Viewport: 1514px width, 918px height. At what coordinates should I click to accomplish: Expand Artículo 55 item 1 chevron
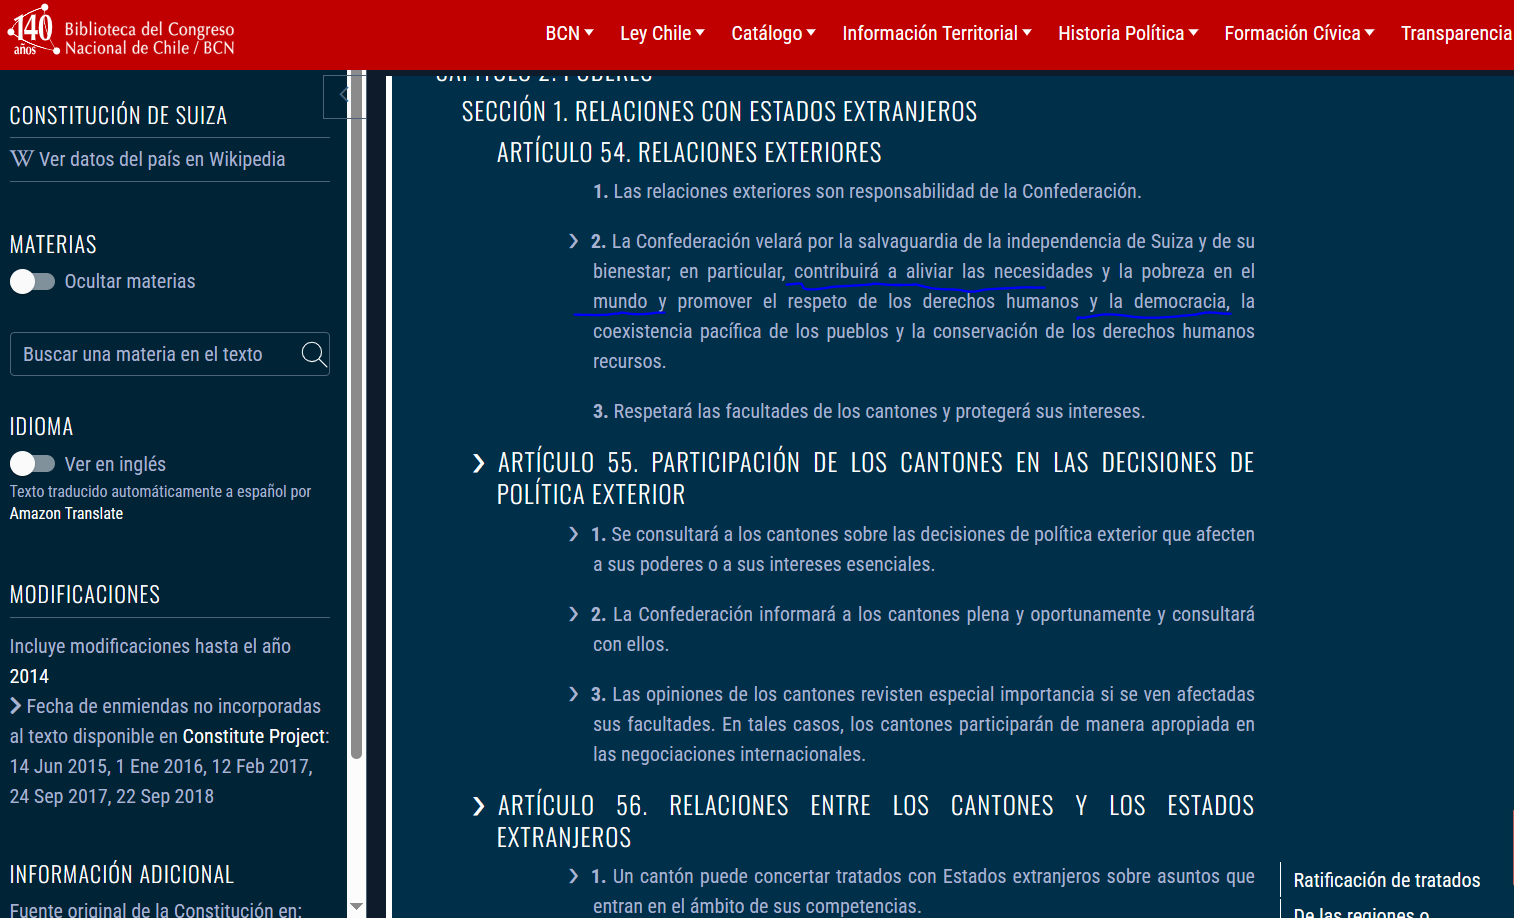coord(573,534)
